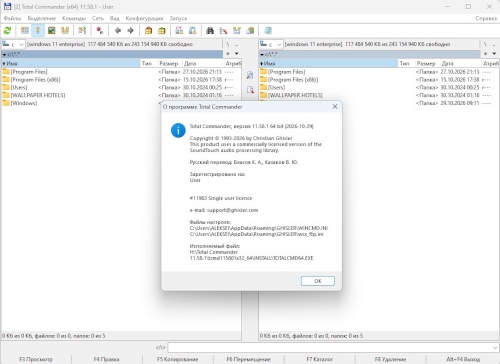Go forward with the right arrow icon

130,31
